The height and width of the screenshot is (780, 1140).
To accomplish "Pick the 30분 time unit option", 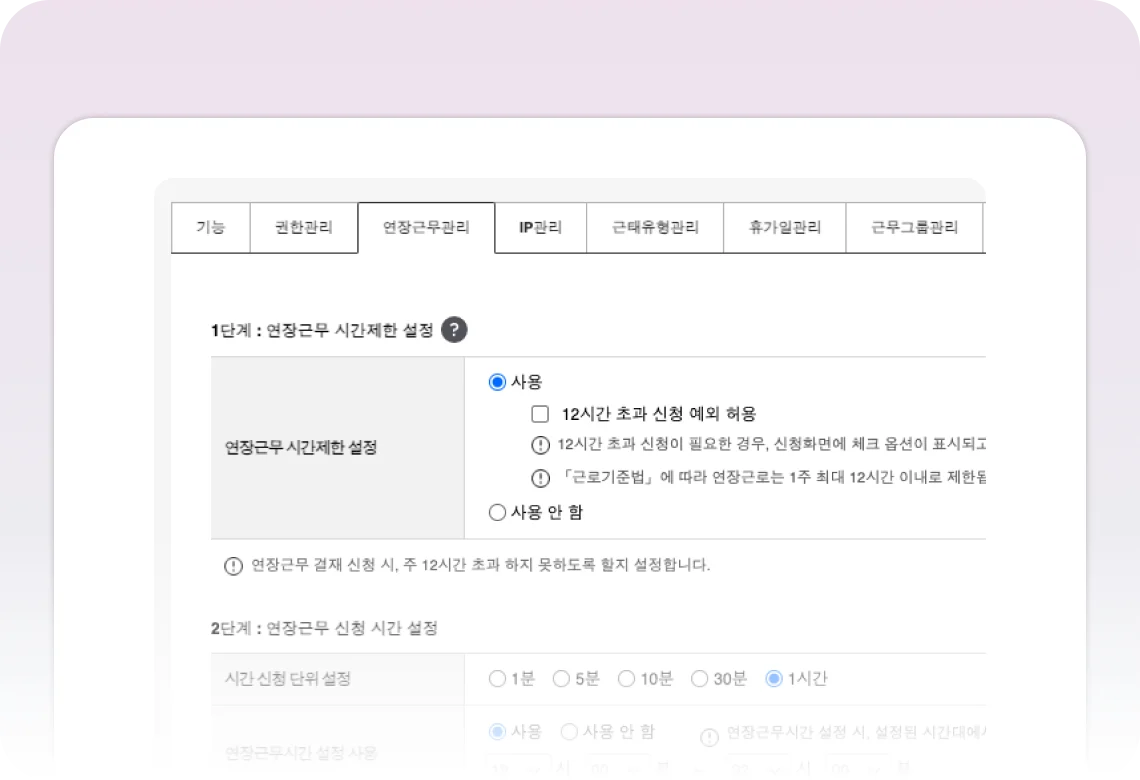I will [700, 679].
